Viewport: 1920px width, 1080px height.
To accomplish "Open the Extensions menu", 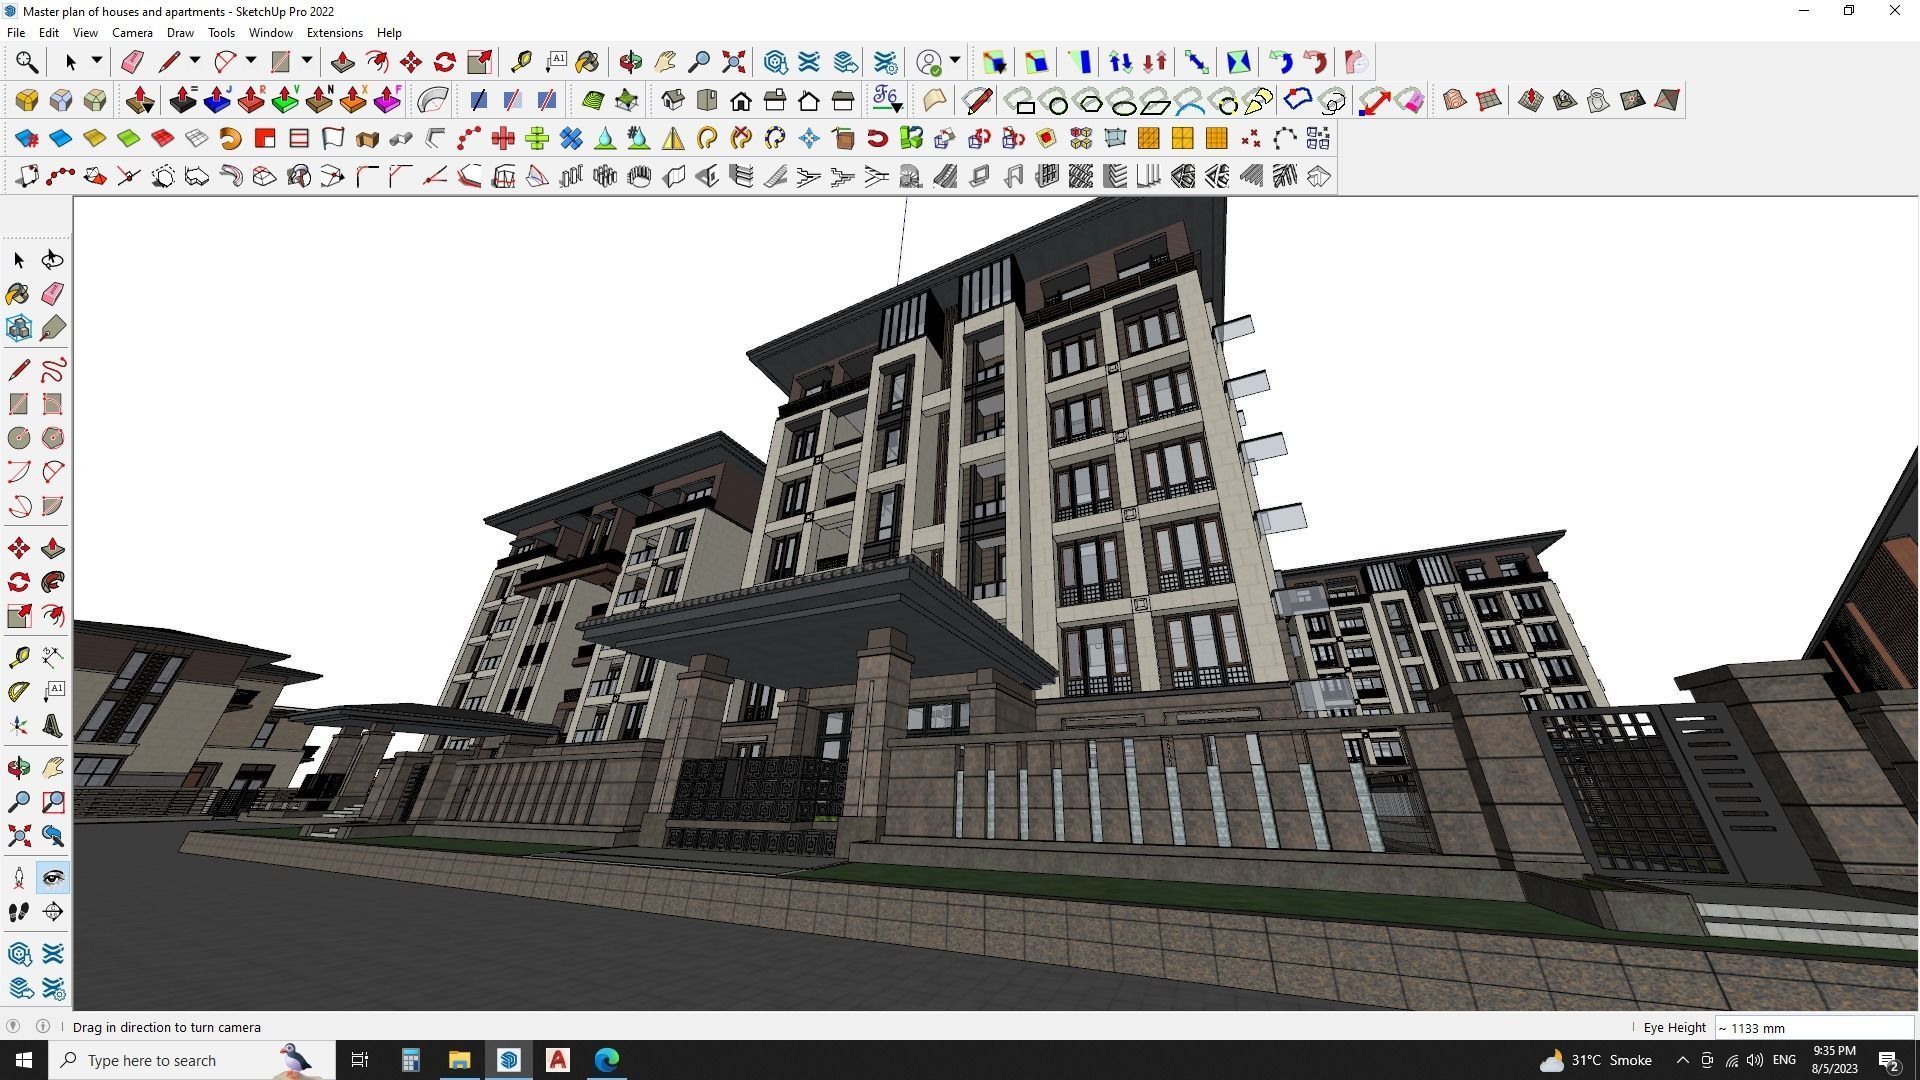I will 334,33.
